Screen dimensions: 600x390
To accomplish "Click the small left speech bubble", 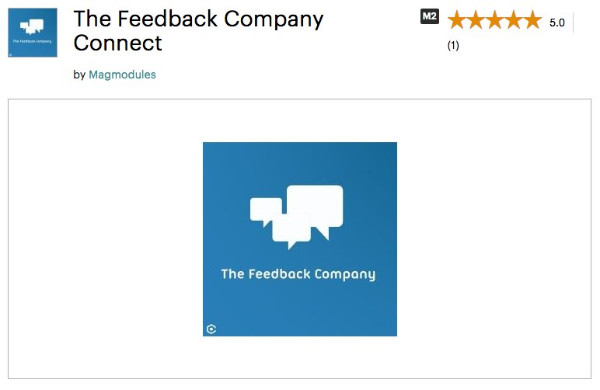I will [x=266, y=211].
